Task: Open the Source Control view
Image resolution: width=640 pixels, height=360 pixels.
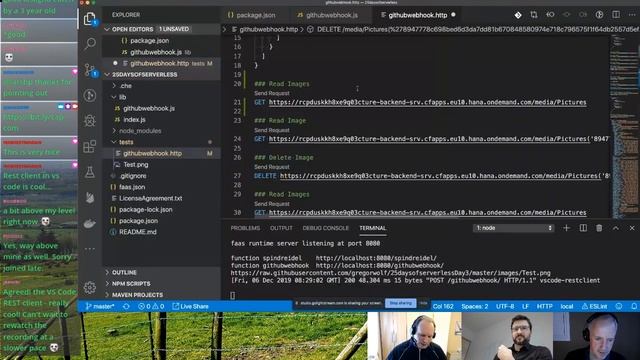Action: coord(90,70)
